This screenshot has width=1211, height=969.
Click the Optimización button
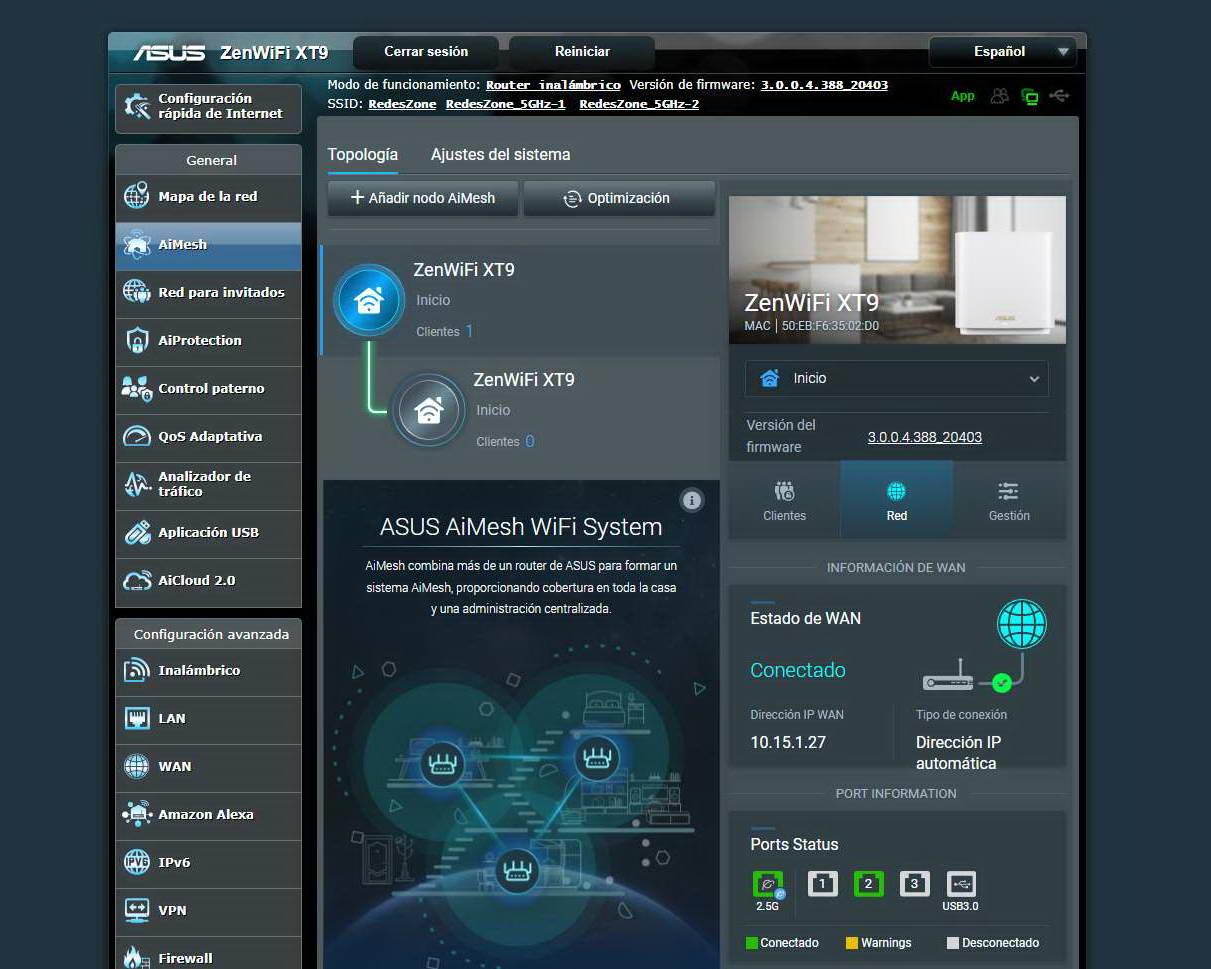pyautogui.click(x=618, y=198)
